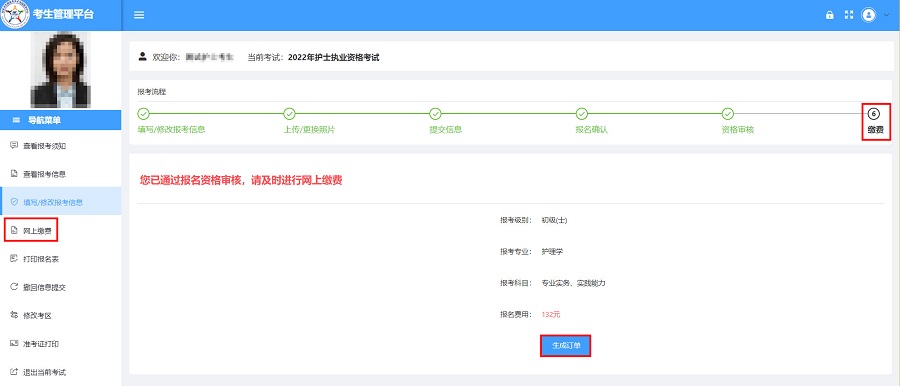This screenshot has height=386, width=900.
Task: Click the 准考证打印 card icon
Action: coord(14,343)
